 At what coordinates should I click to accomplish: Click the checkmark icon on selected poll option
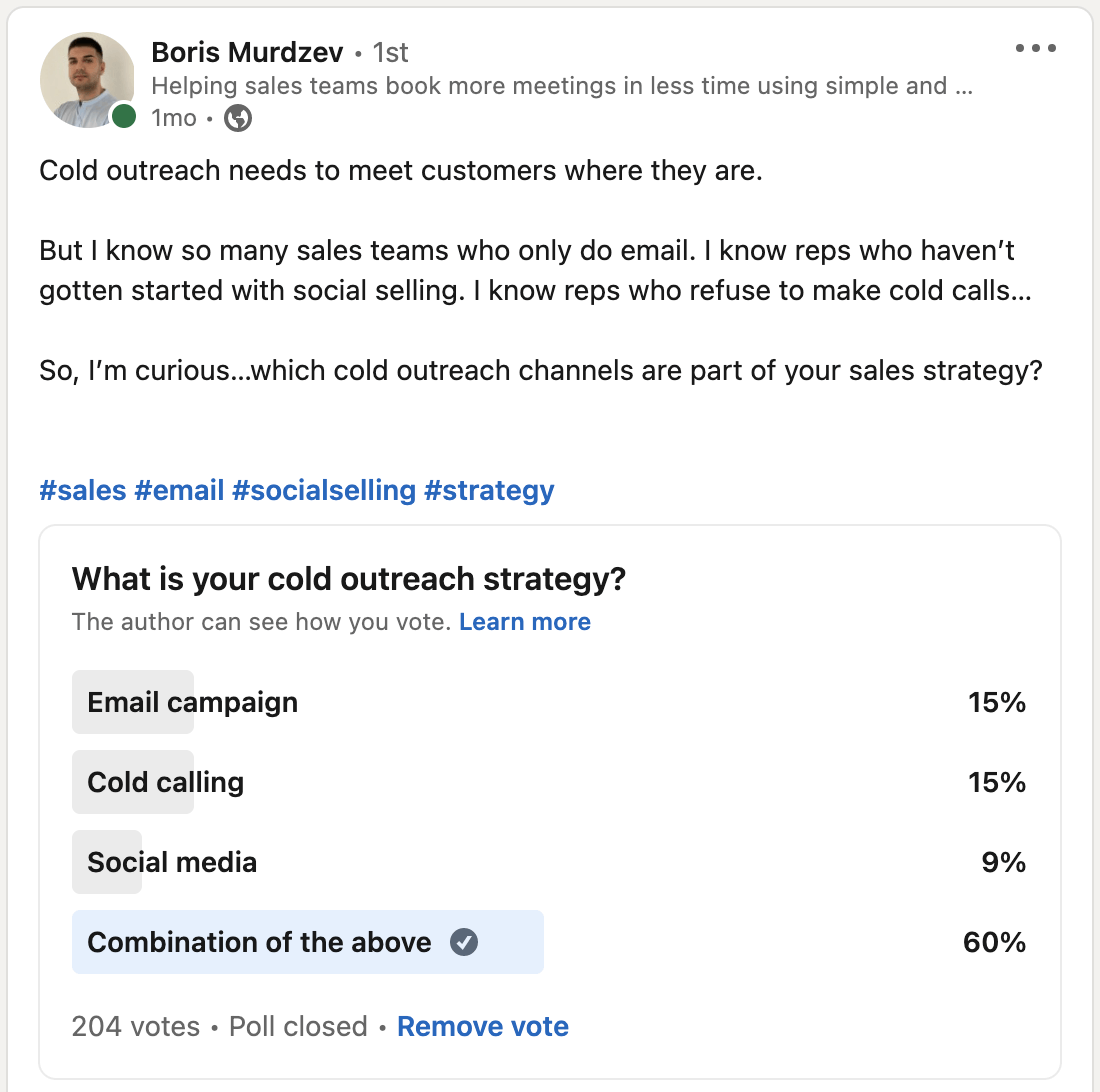tap(464, 942)
